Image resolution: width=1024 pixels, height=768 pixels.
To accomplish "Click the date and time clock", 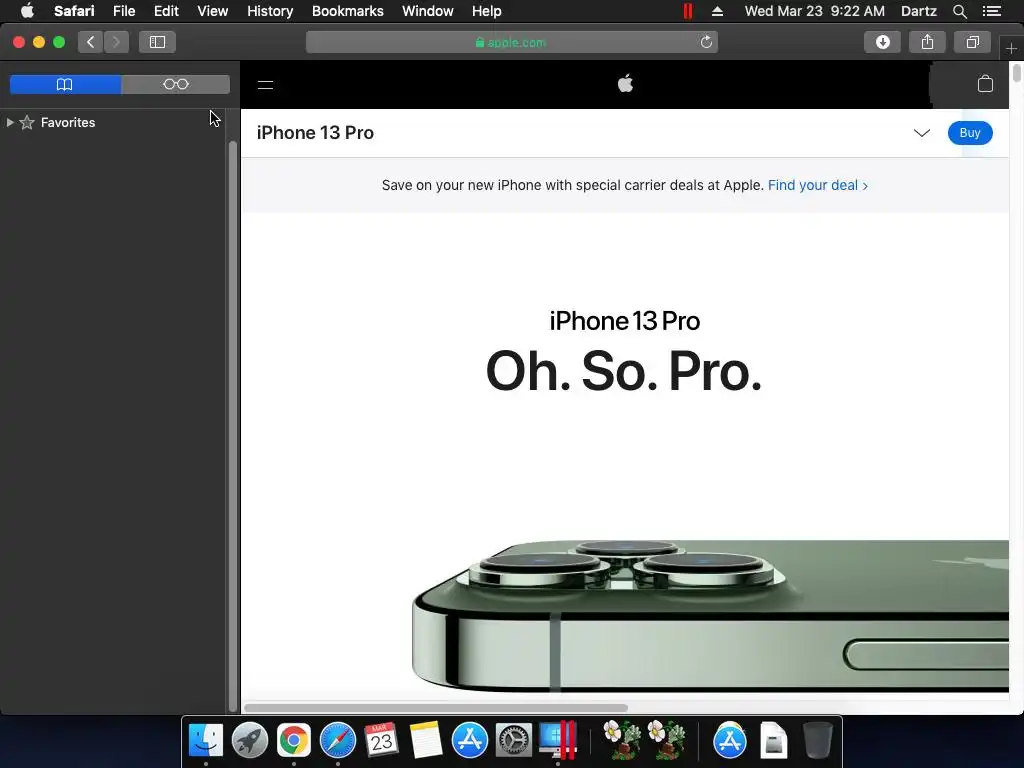I will (x=814, y=11).
